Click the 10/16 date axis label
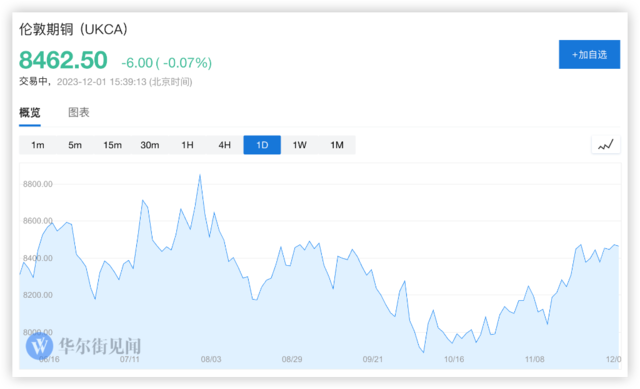 pos(454,359)
